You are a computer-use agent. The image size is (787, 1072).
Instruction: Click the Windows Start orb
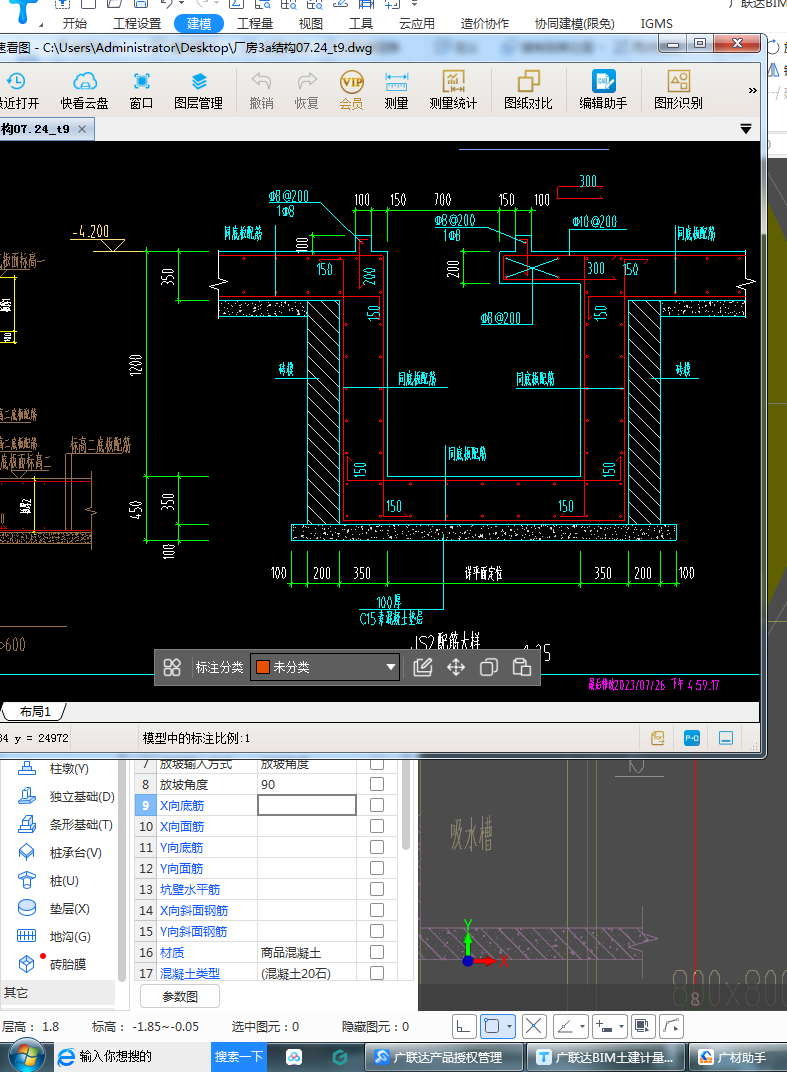pos(26,1056)
